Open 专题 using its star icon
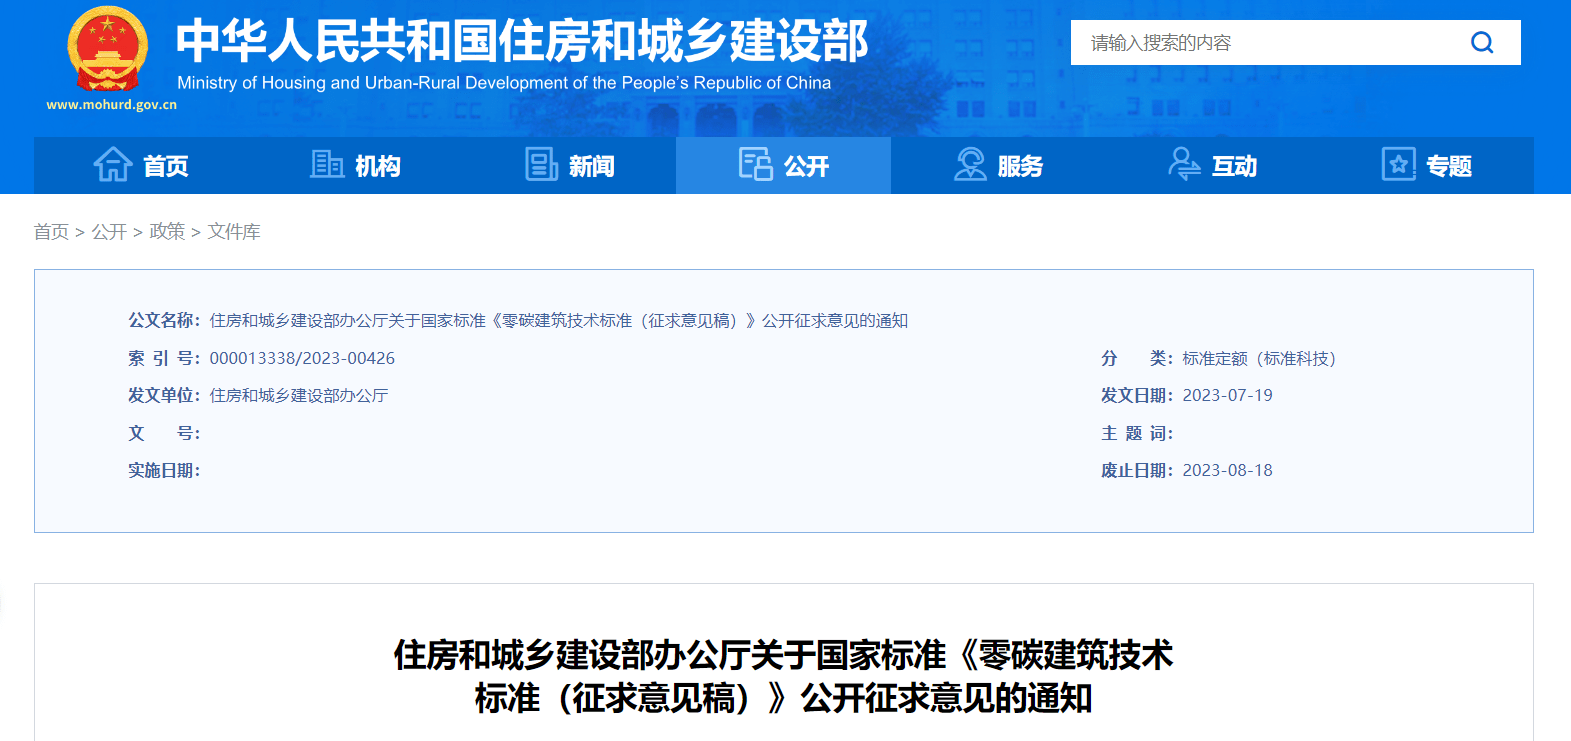 coord(1398,165)
